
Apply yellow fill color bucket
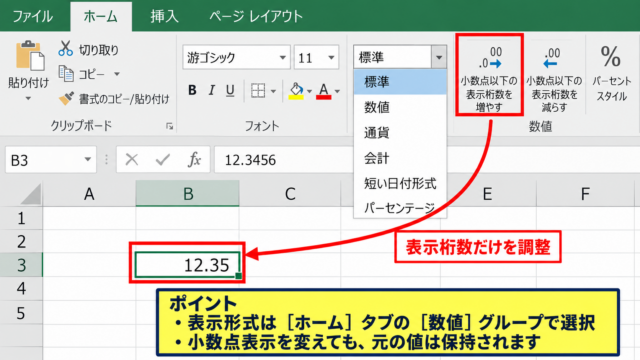tap(296, 91)
